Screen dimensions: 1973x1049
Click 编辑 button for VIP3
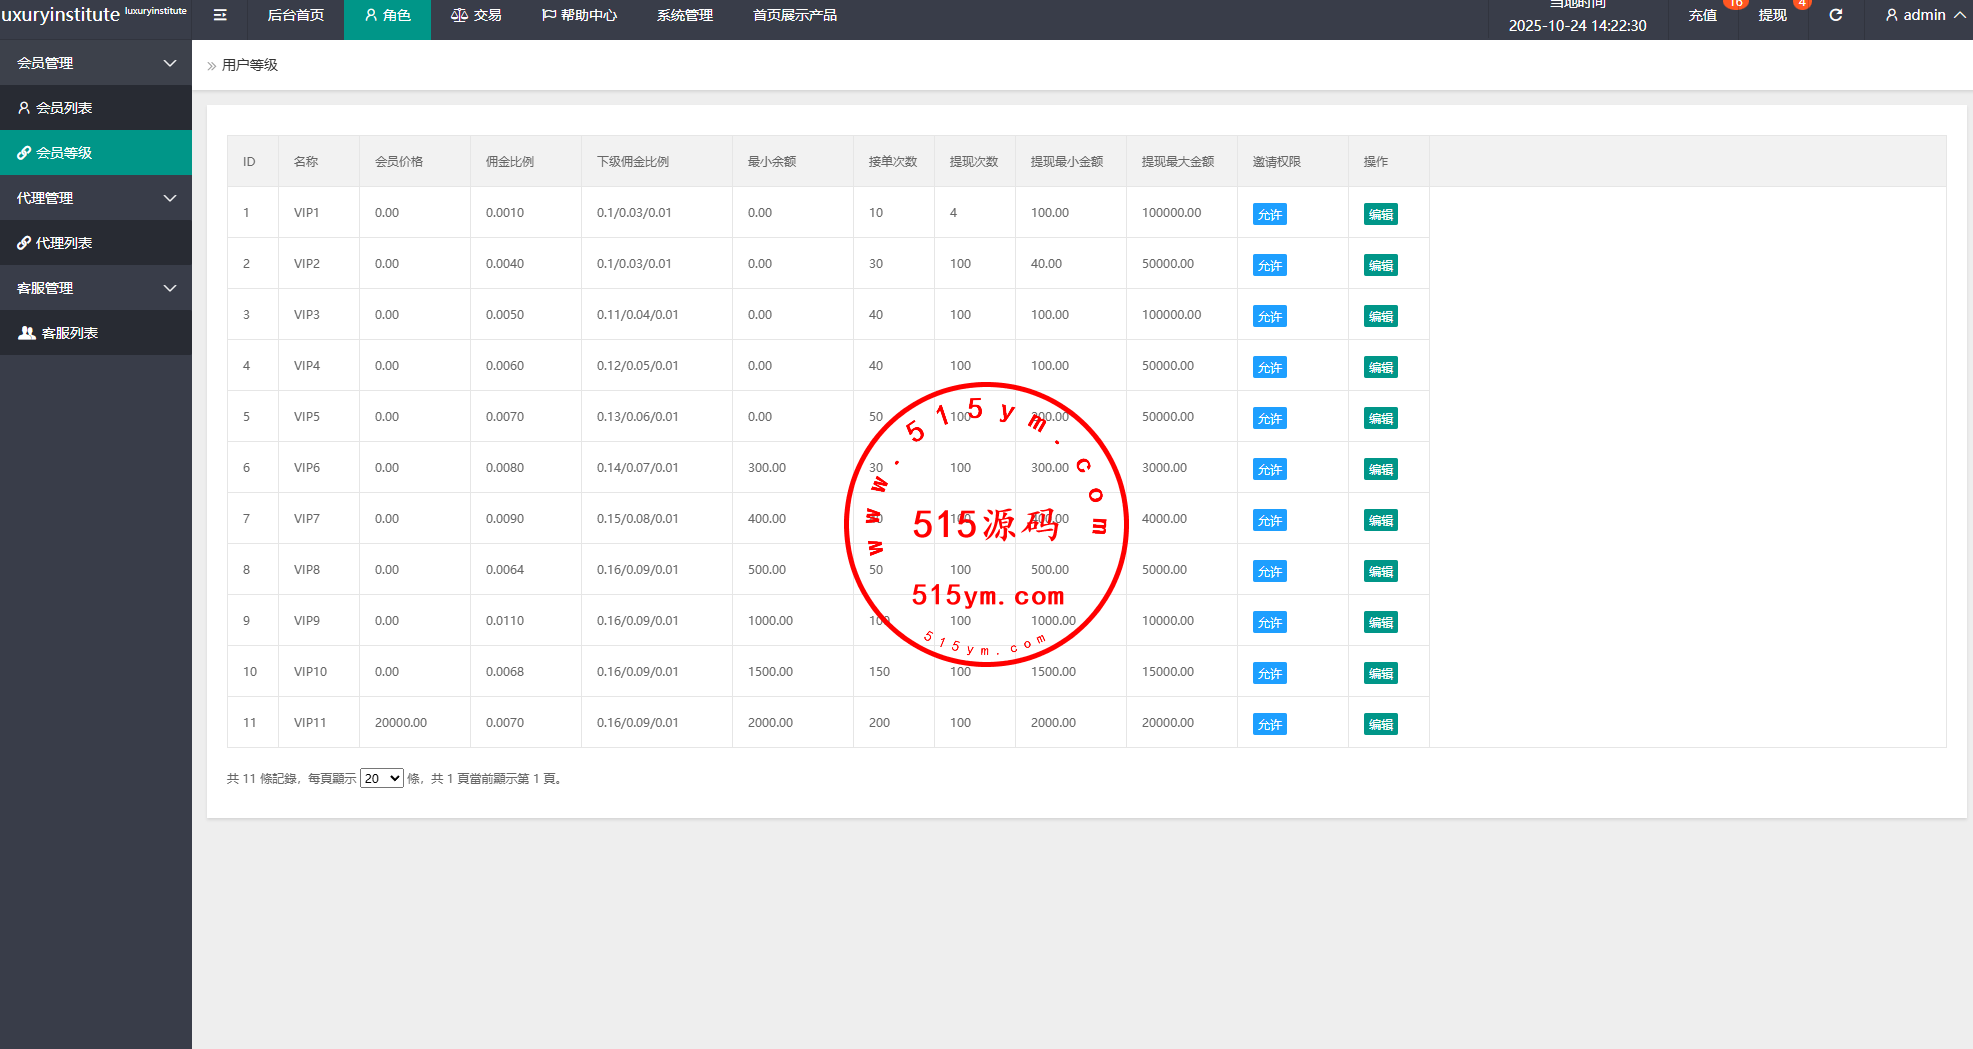[x=1380, y=317]
